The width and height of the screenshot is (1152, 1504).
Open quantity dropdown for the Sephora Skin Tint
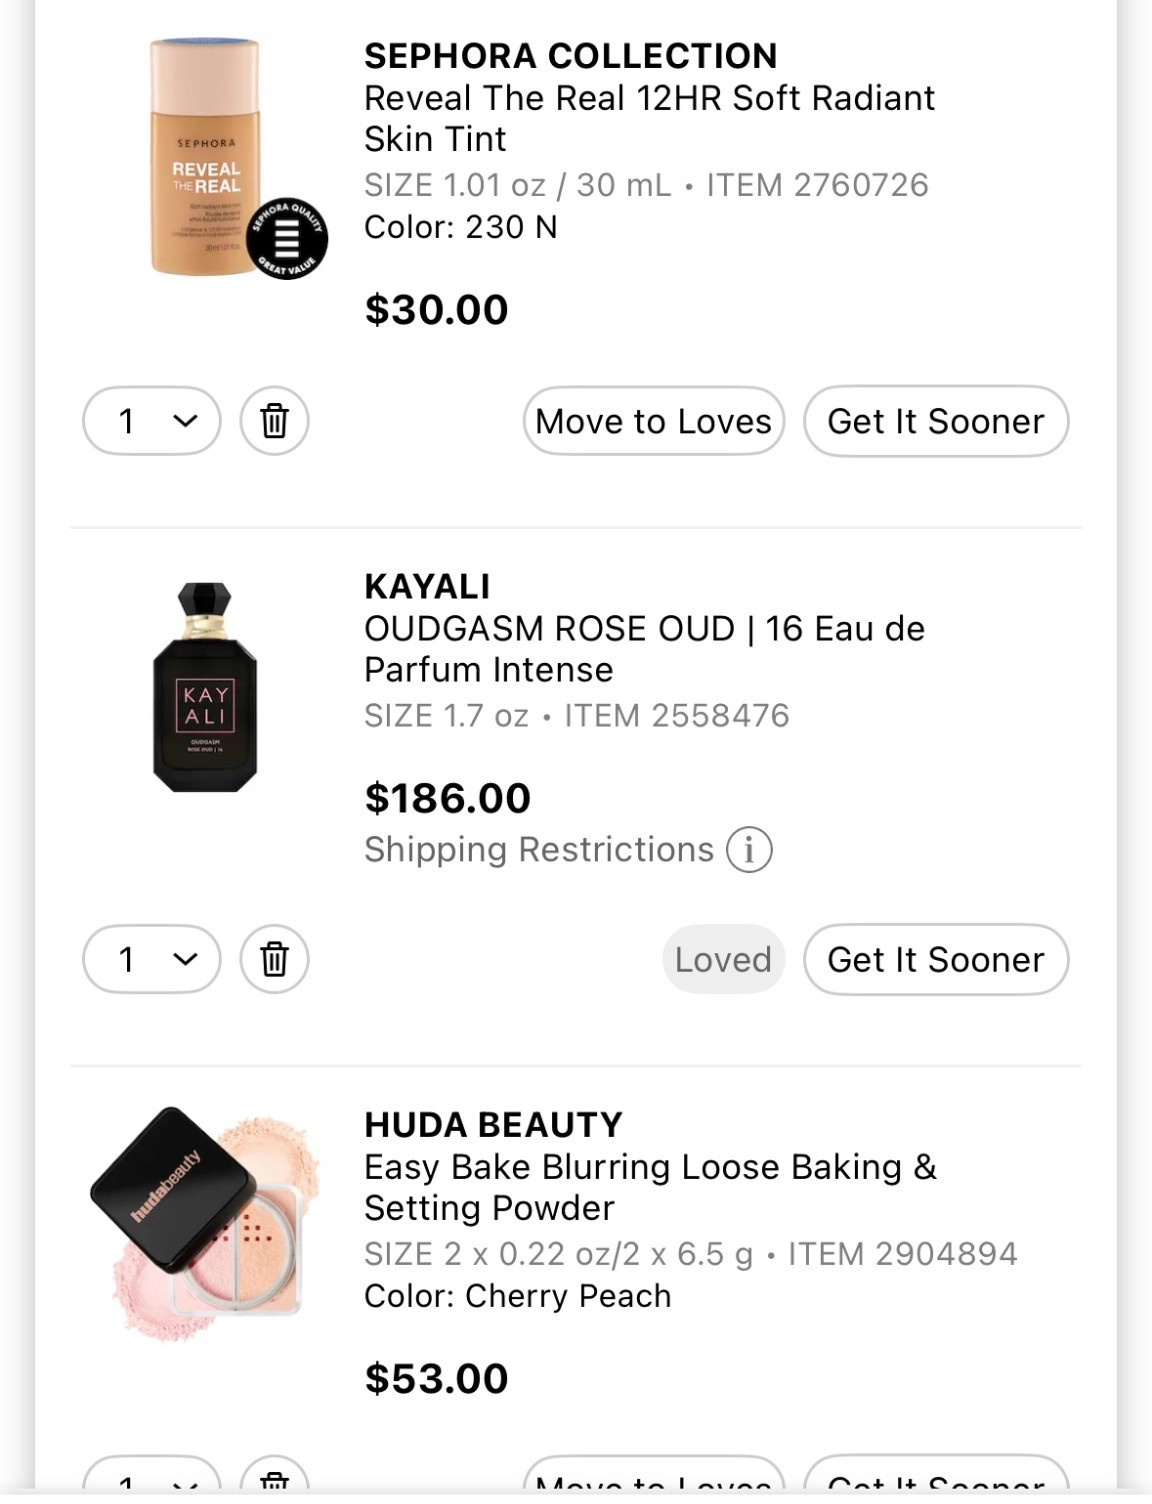click(x=151, y=421)
